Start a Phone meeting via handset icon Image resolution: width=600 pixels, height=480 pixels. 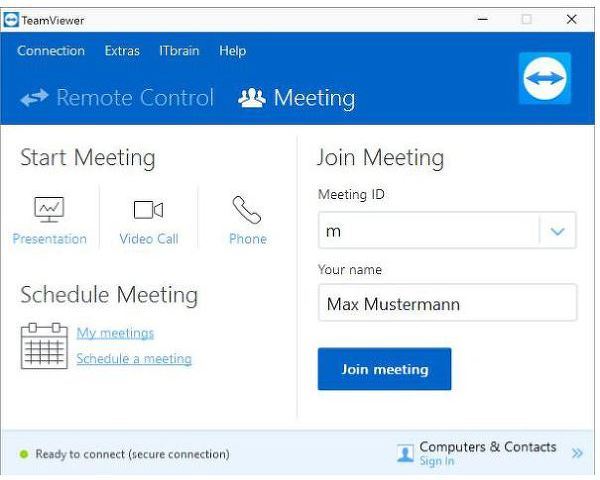click(x=247, y=209)
